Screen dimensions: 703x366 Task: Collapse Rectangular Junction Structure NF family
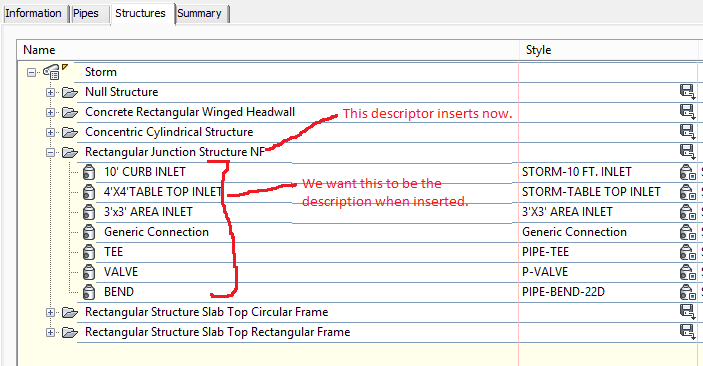point(50,152)
